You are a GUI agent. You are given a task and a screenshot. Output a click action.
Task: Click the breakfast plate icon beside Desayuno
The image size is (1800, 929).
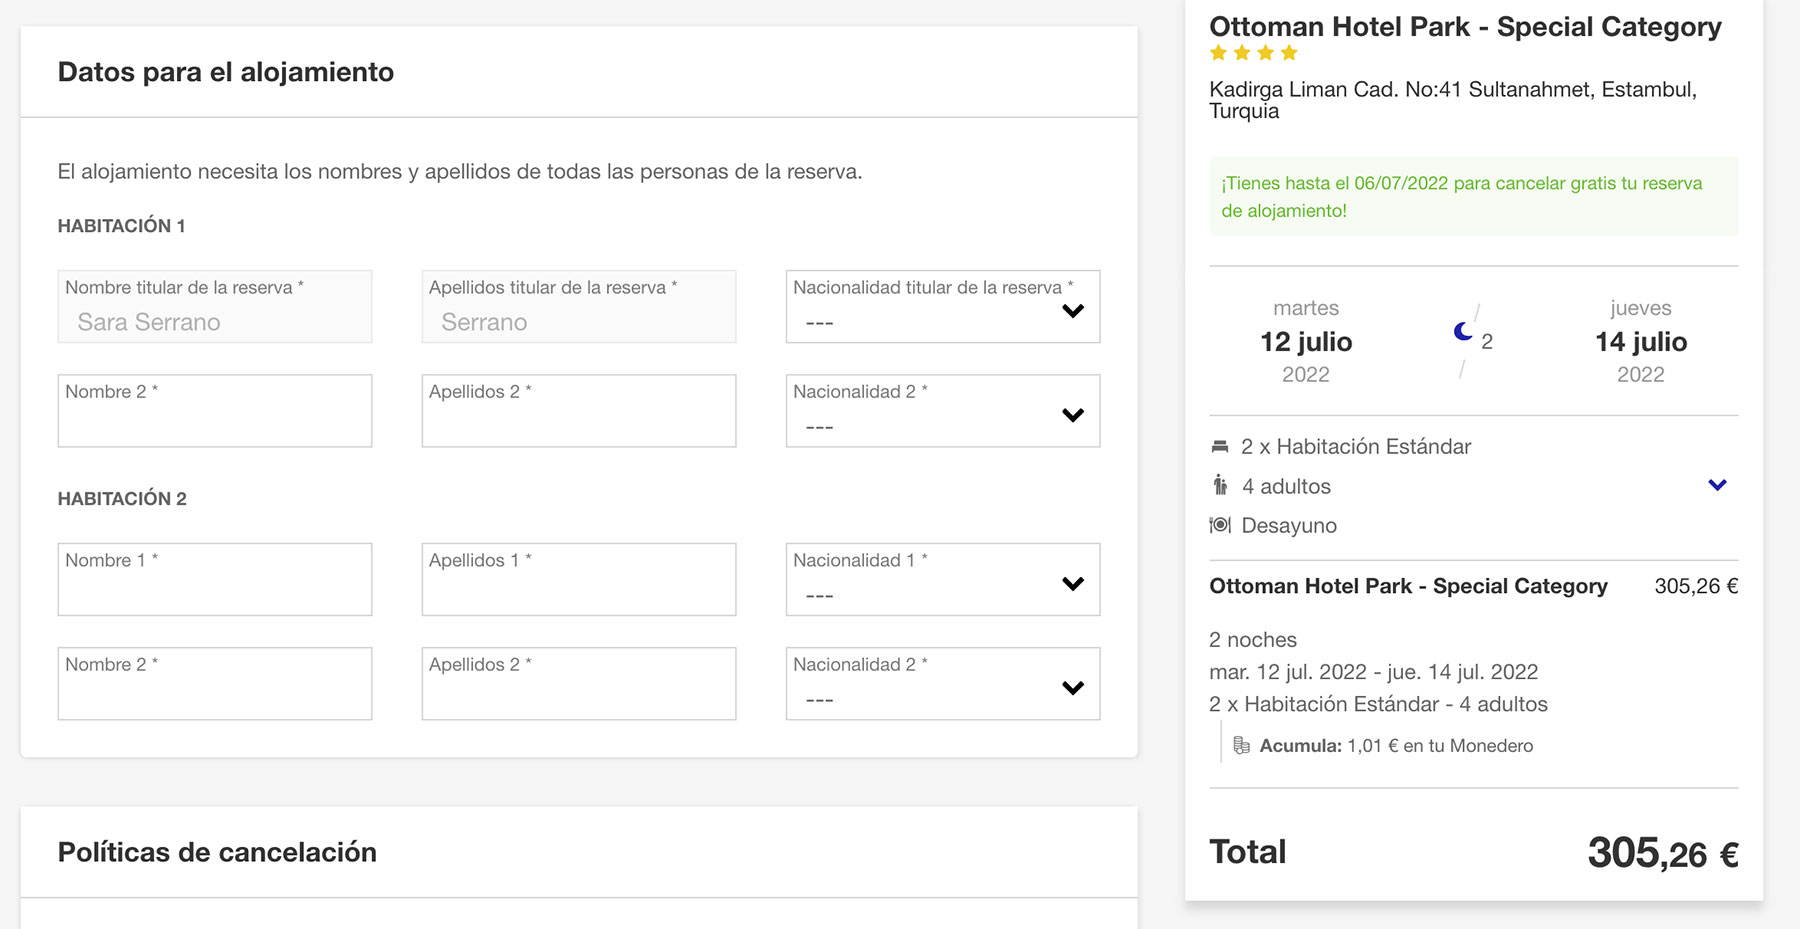[x=1220, y=525]
